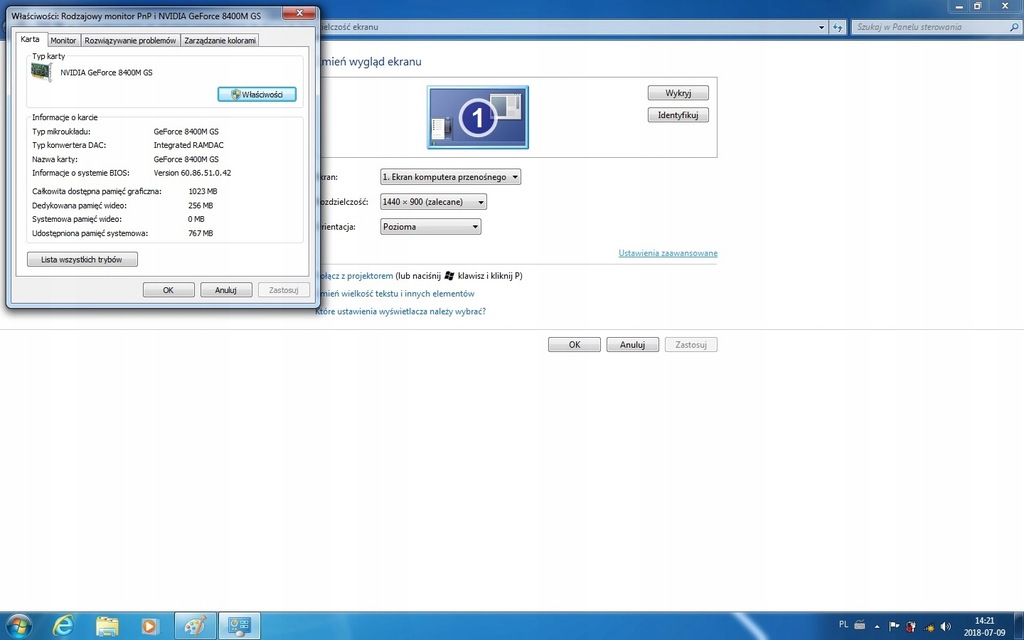Click the PL language indicator
The width and height of the screenshot is (1024, 640).
click(x=844, y=624)
